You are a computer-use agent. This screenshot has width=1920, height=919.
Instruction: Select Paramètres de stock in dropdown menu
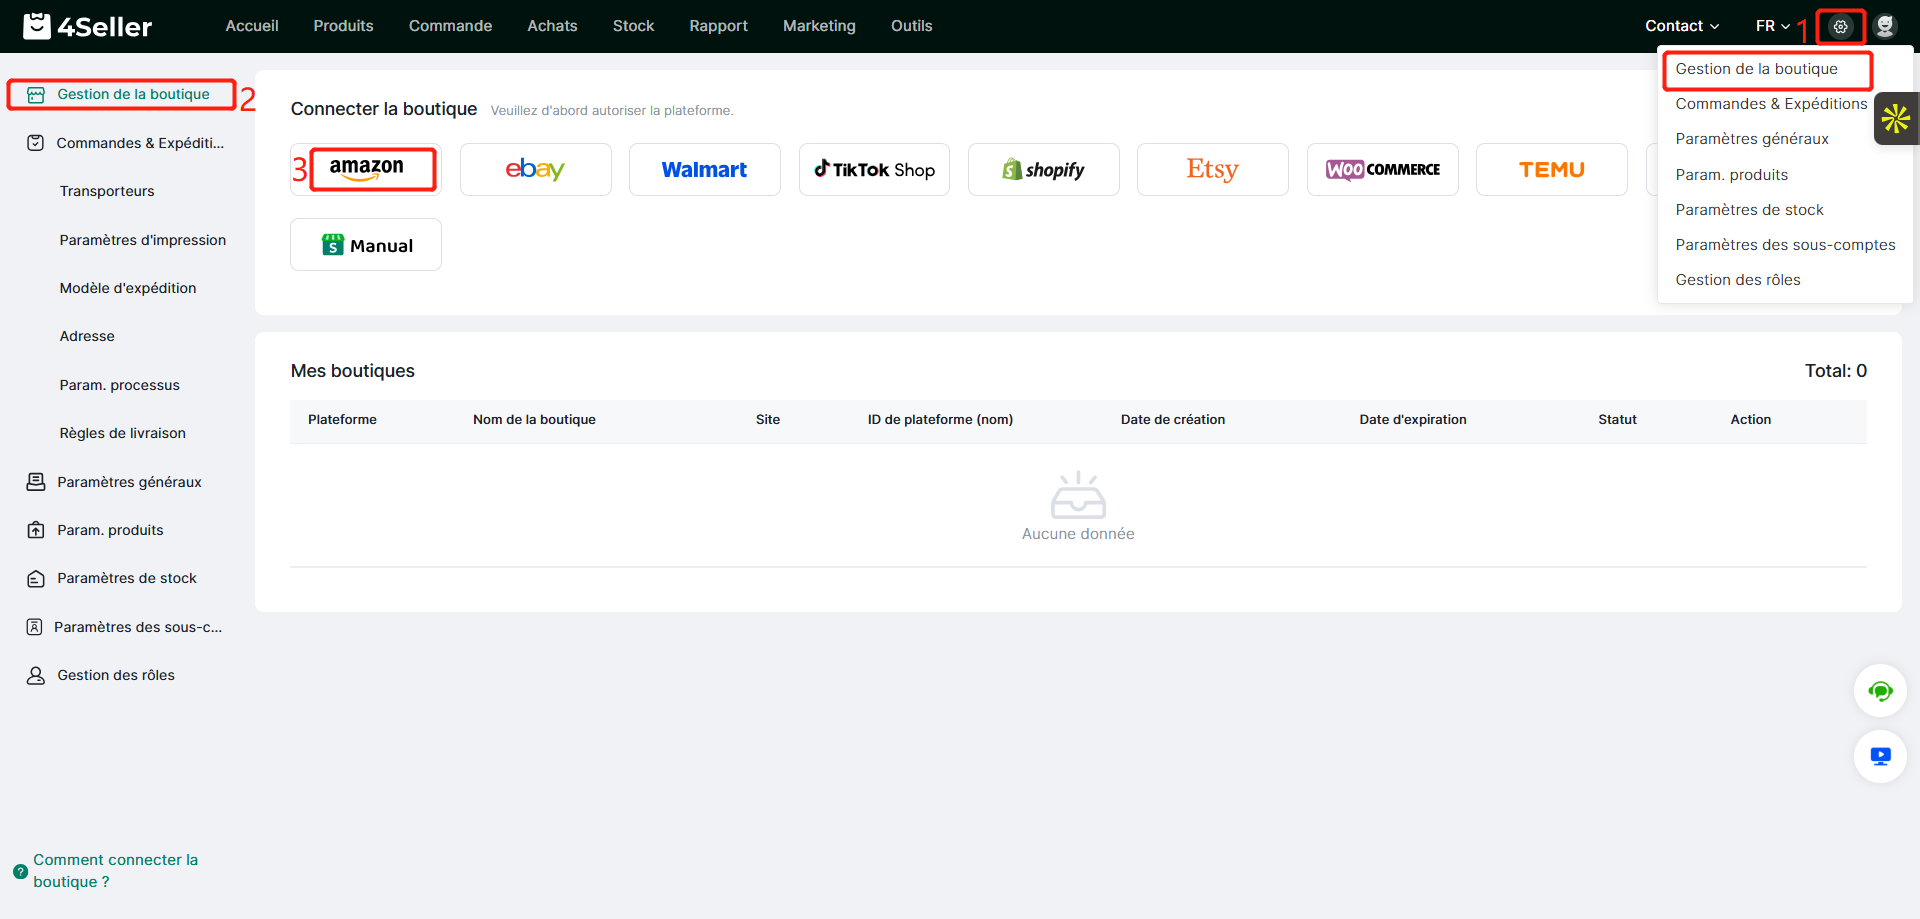tap(1749, 210)
